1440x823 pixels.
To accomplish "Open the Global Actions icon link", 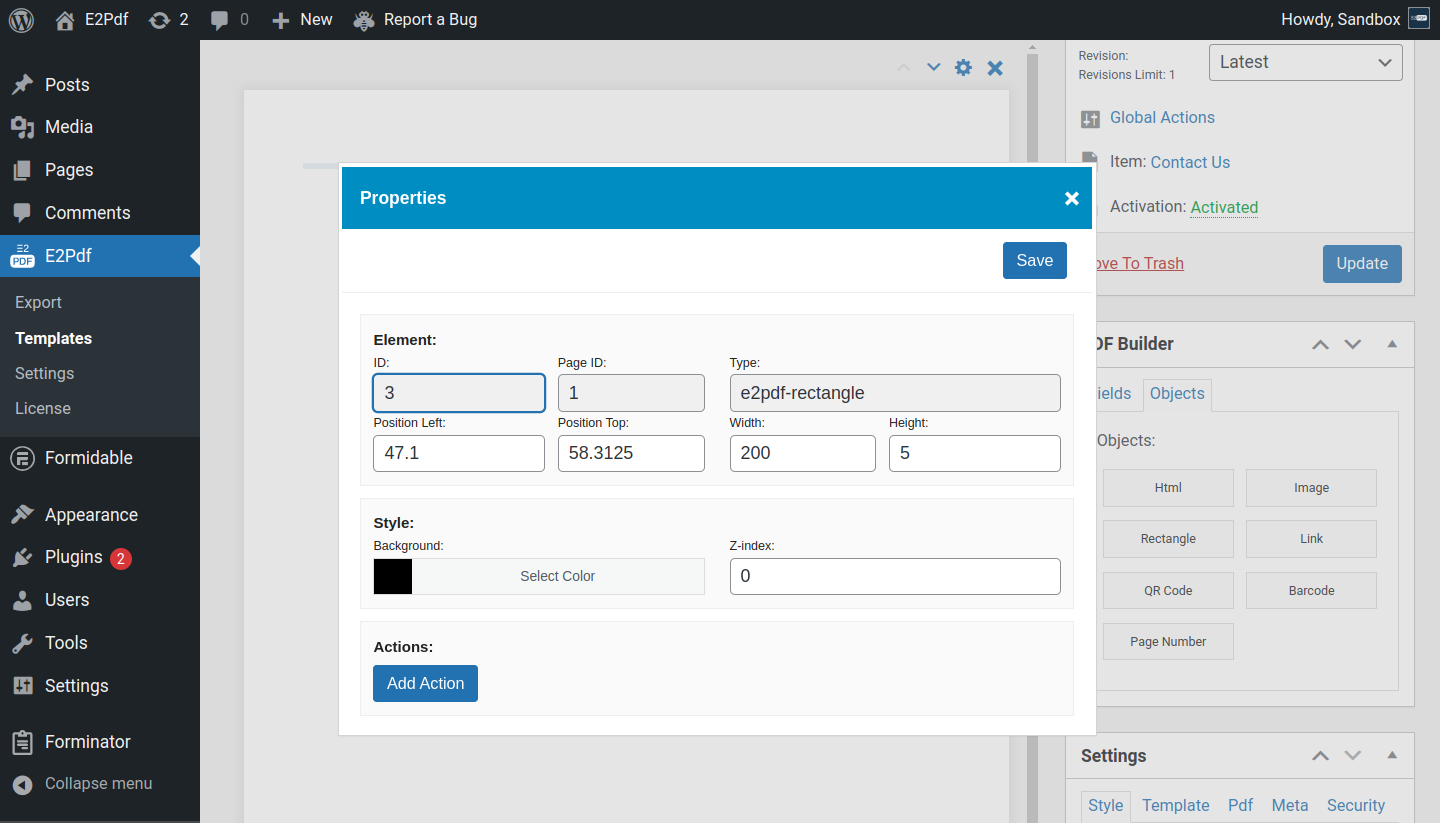I will (1090, 119).
